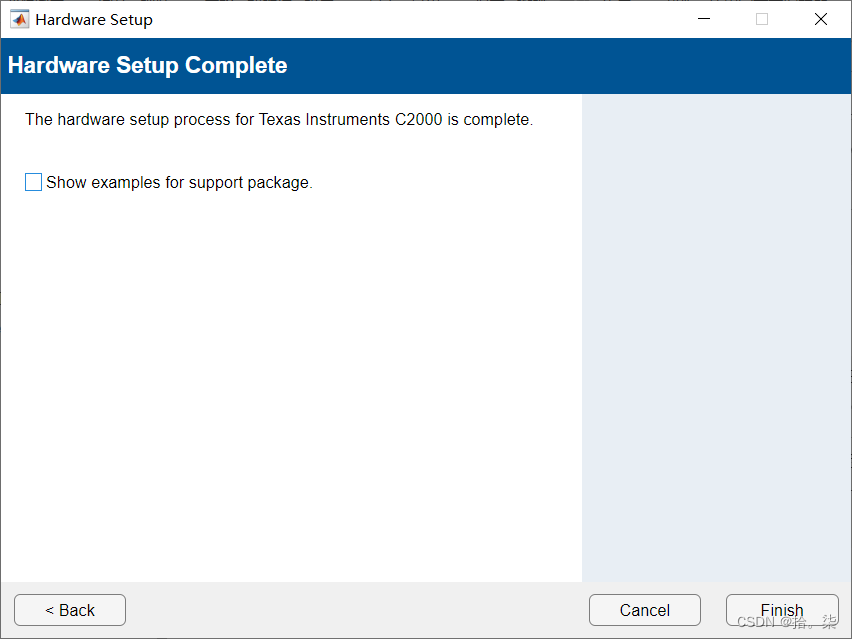Click the word 'Complete' in the blue header
The image size is (852, 639).
click(236, 66)
